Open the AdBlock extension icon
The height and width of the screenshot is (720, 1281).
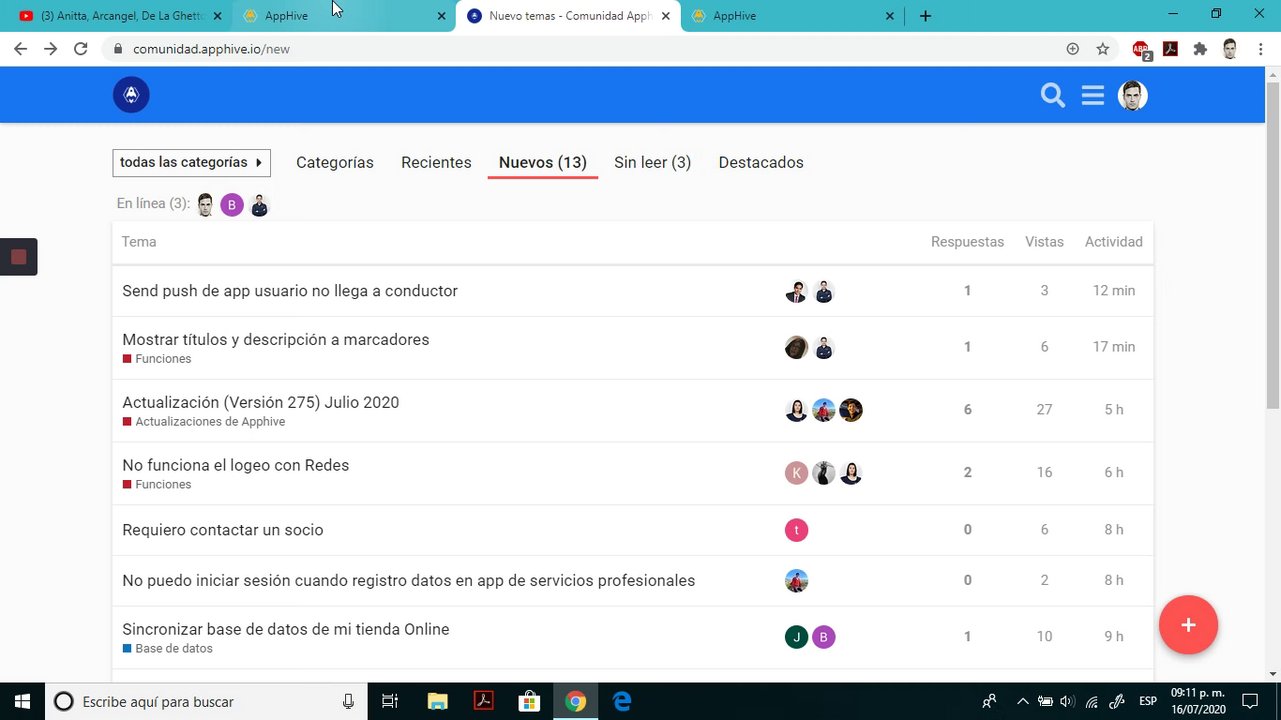pos(1141,49)
